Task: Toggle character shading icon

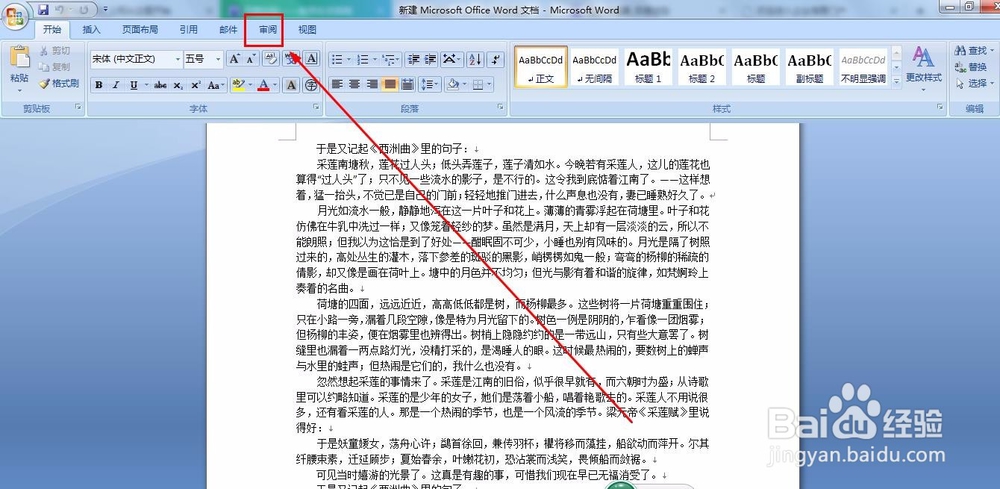Action: click(291, 85)
